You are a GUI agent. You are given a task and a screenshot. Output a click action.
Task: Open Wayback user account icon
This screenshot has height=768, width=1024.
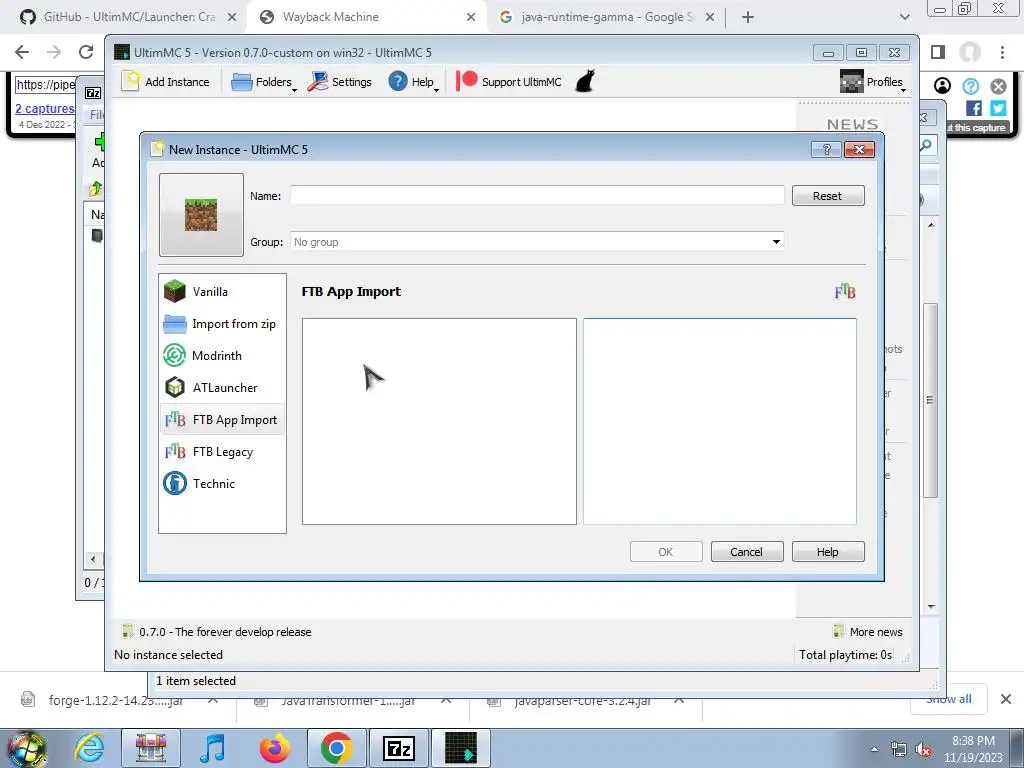click(x=942, y=86)
